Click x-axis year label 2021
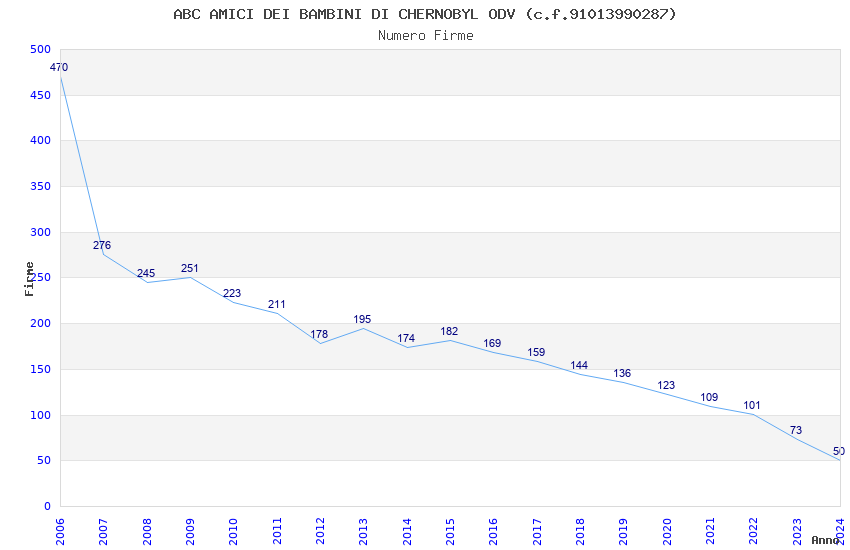 [x=710, y=532]
